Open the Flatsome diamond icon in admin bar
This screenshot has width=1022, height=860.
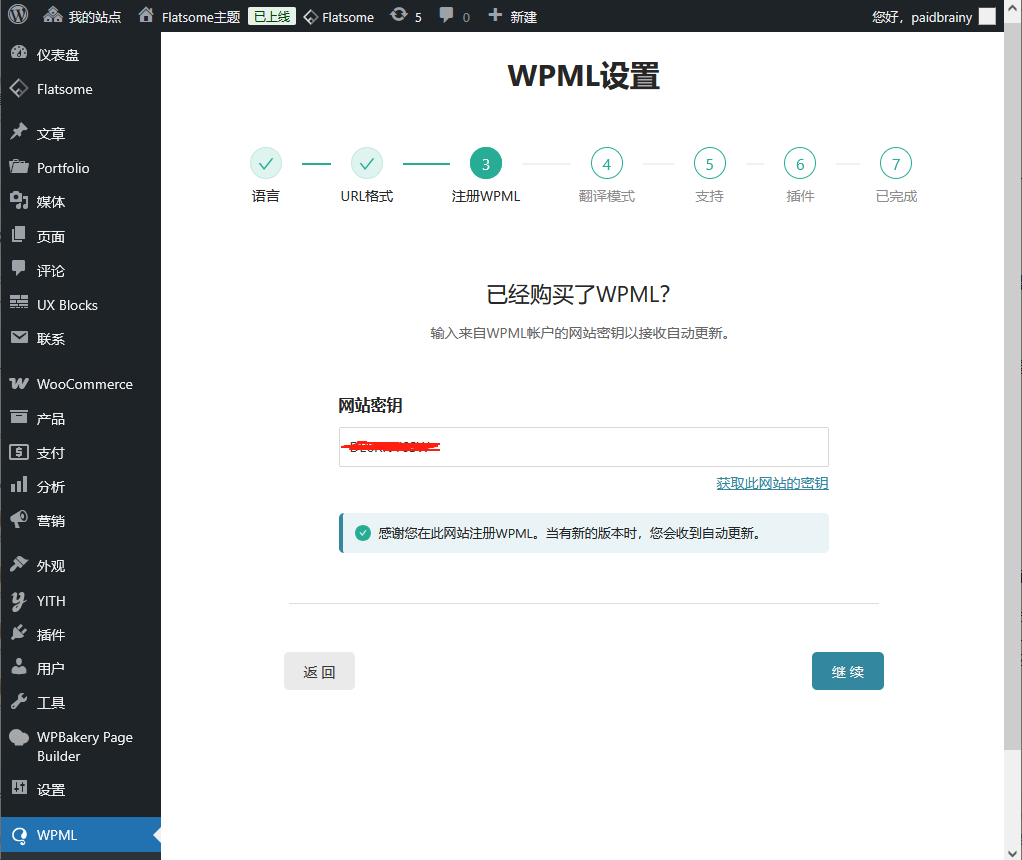[311, 17]
